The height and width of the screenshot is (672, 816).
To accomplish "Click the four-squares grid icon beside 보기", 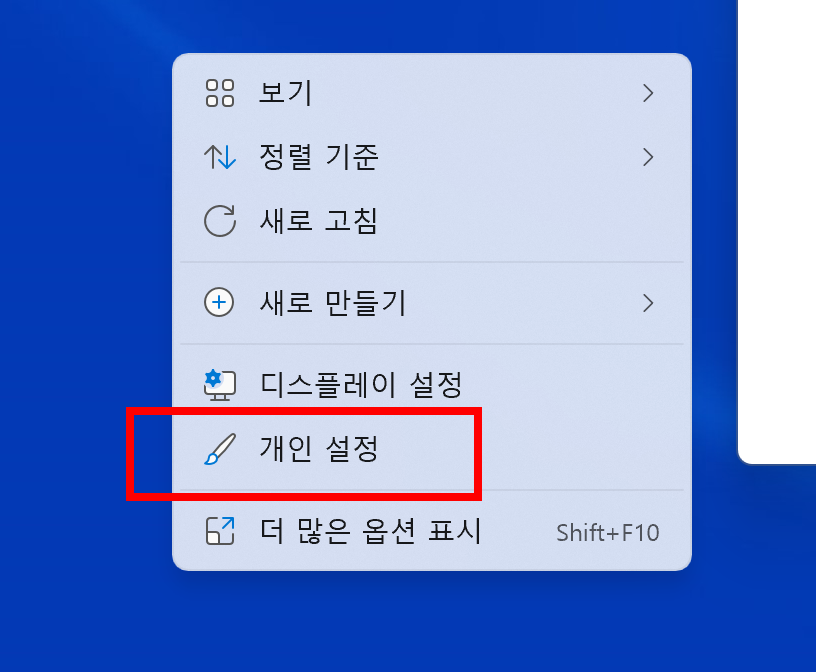I will tap(220, 93).
